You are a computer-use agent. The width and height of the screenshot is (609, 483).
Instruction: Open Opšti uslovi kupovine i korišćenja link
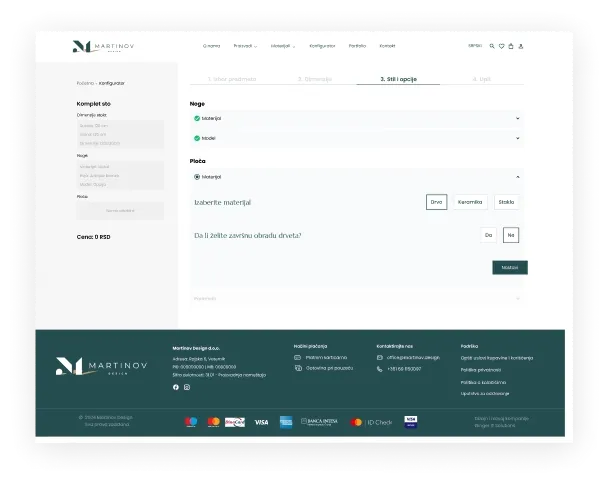coord(497,358)
